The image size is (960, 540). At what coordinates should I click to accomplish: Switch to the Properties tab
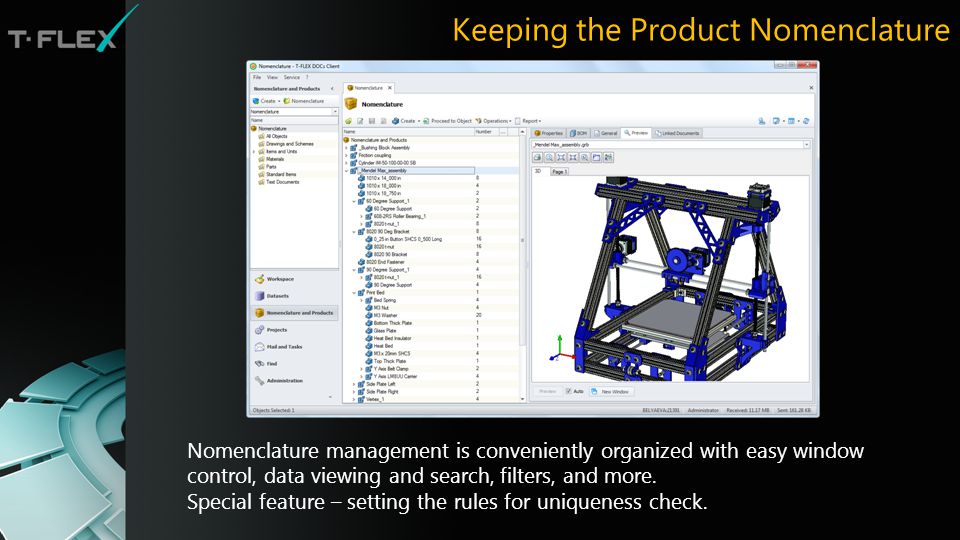pos(549,133)
